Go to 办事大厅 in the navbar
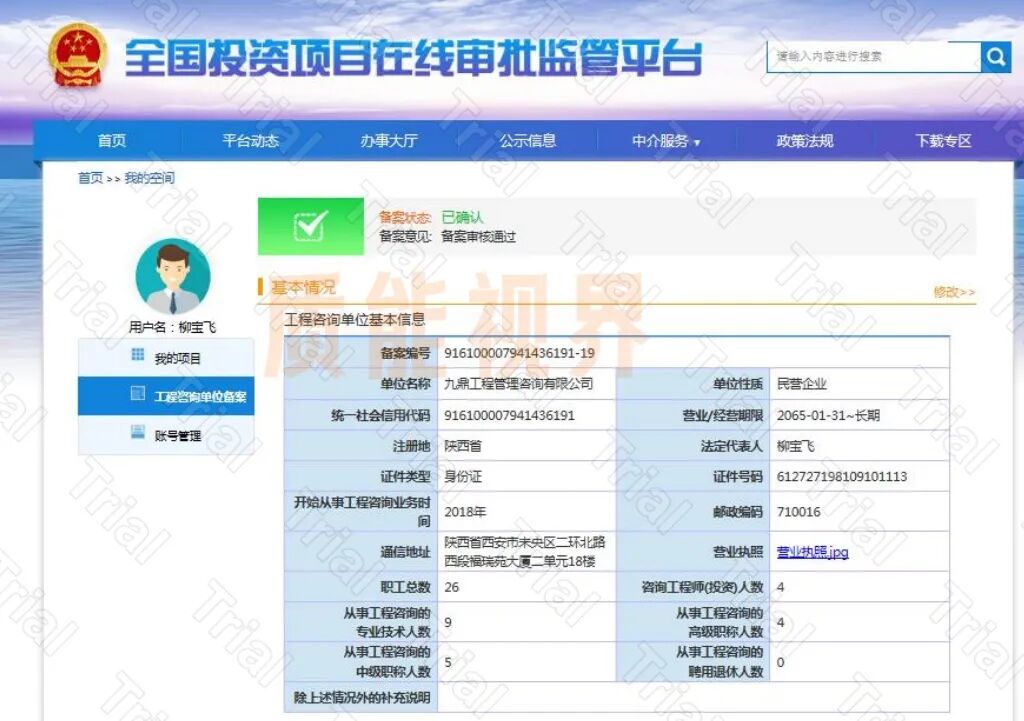The width and height of the screenshot is (1024, 721). point(389,141)
